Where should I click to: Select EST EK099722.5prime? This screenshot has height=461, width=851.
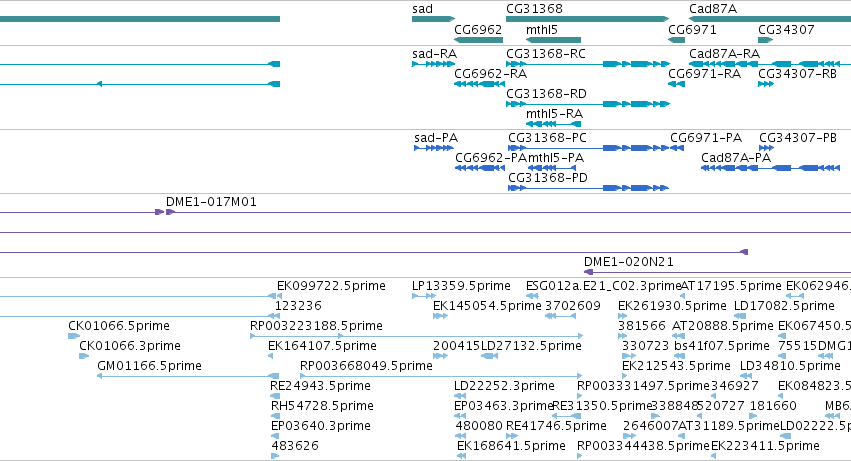click(x=331, y=286)
